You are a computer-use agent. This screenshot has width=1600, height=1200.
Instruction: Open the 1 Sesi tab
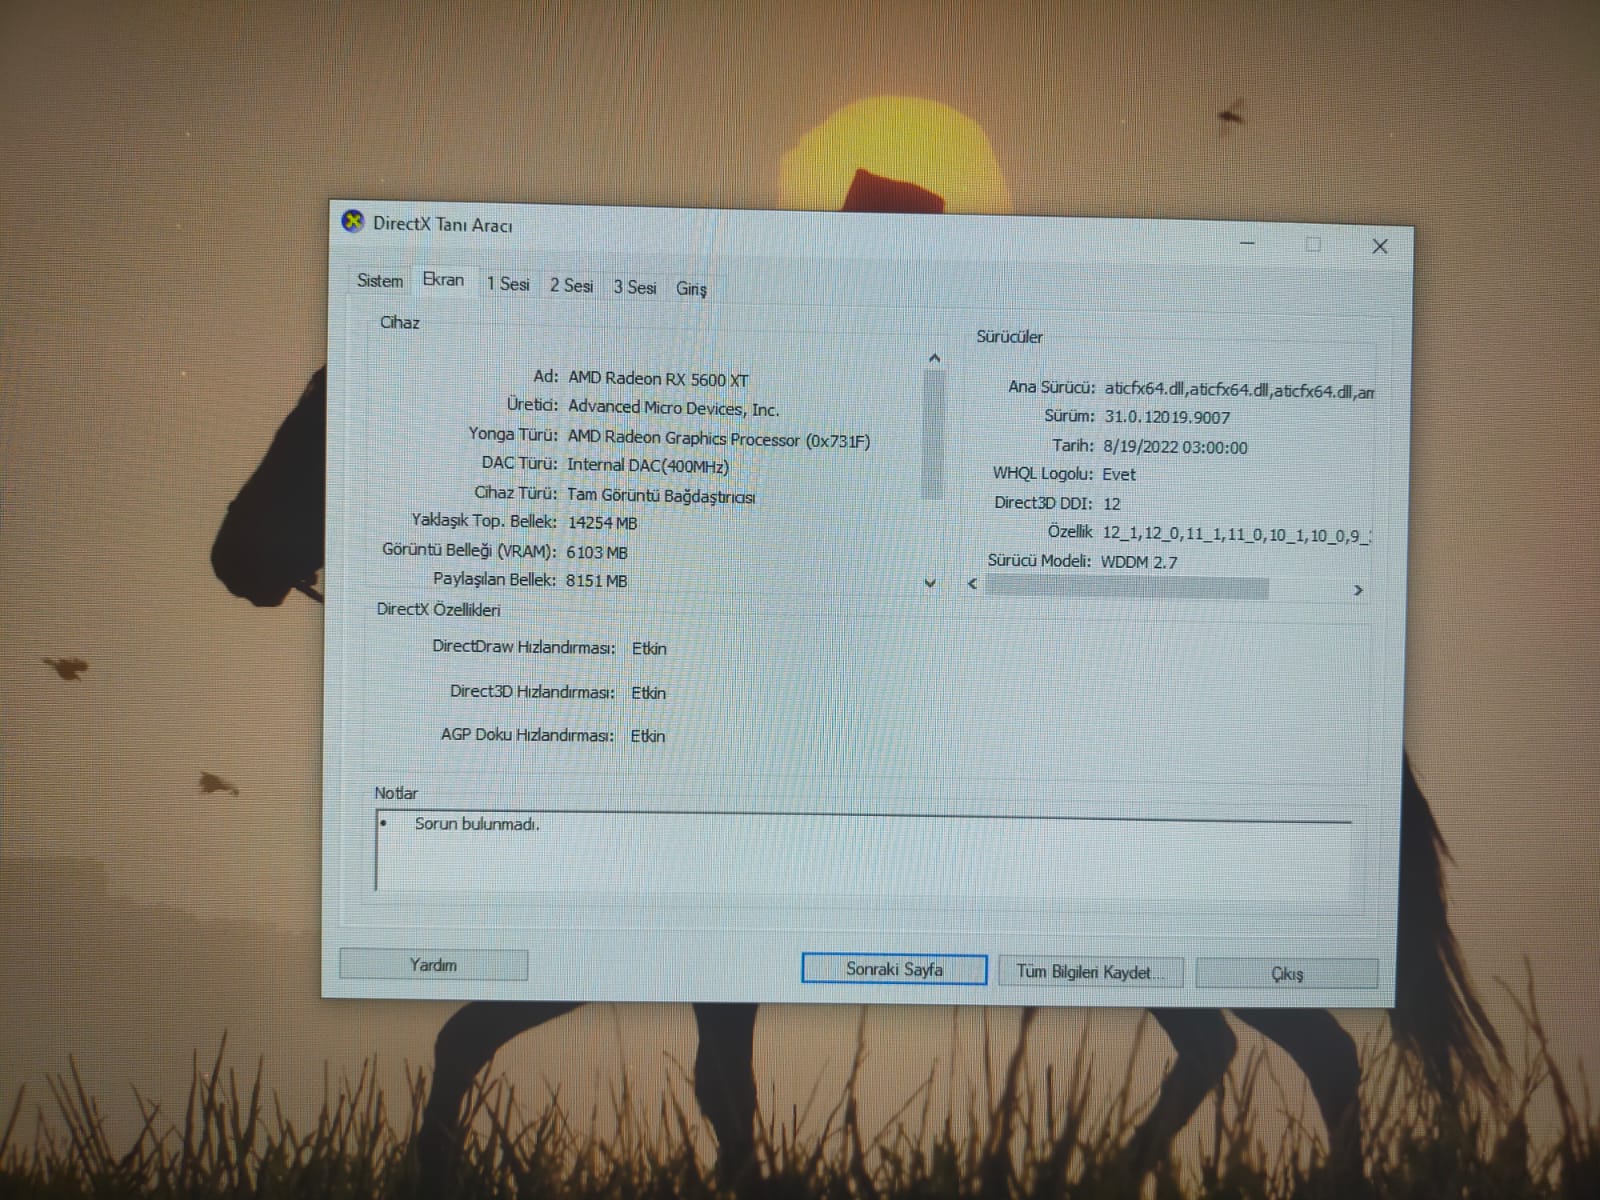(508, 284)
